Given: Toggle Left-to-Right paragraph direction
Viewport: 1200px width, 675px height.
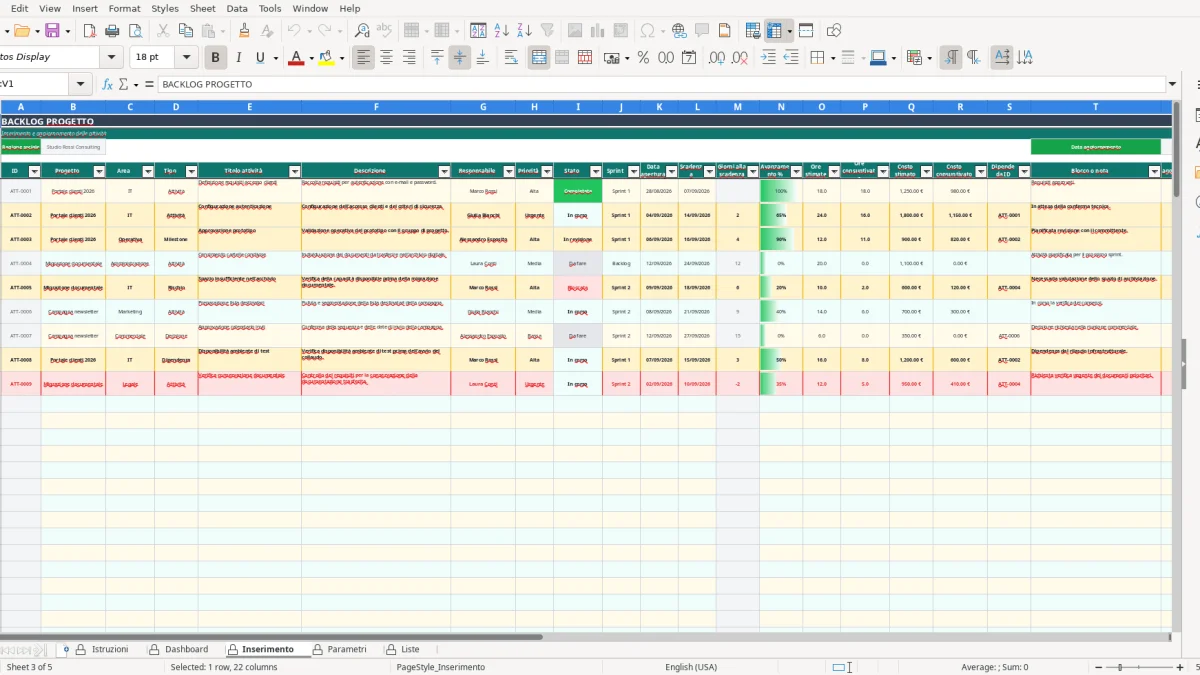Looking at the screenshot, I should (951, 58).
